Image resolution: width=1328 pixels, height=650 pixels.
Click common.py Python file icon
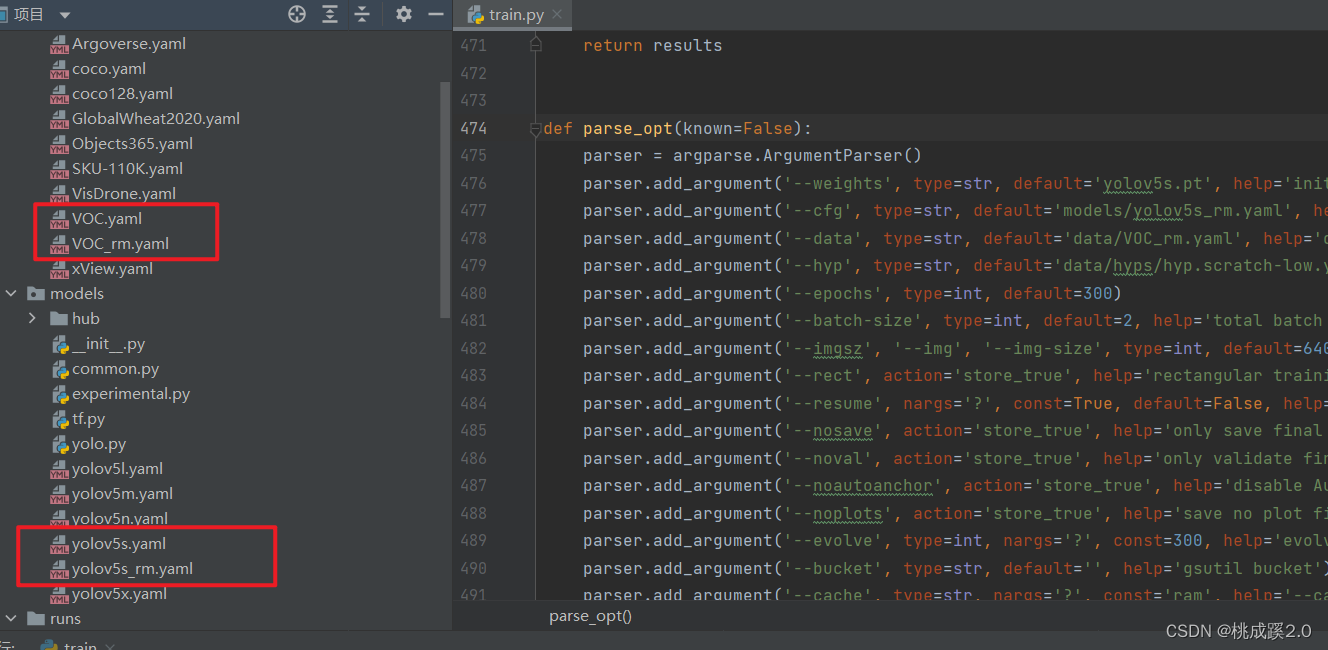click(59, 369)
